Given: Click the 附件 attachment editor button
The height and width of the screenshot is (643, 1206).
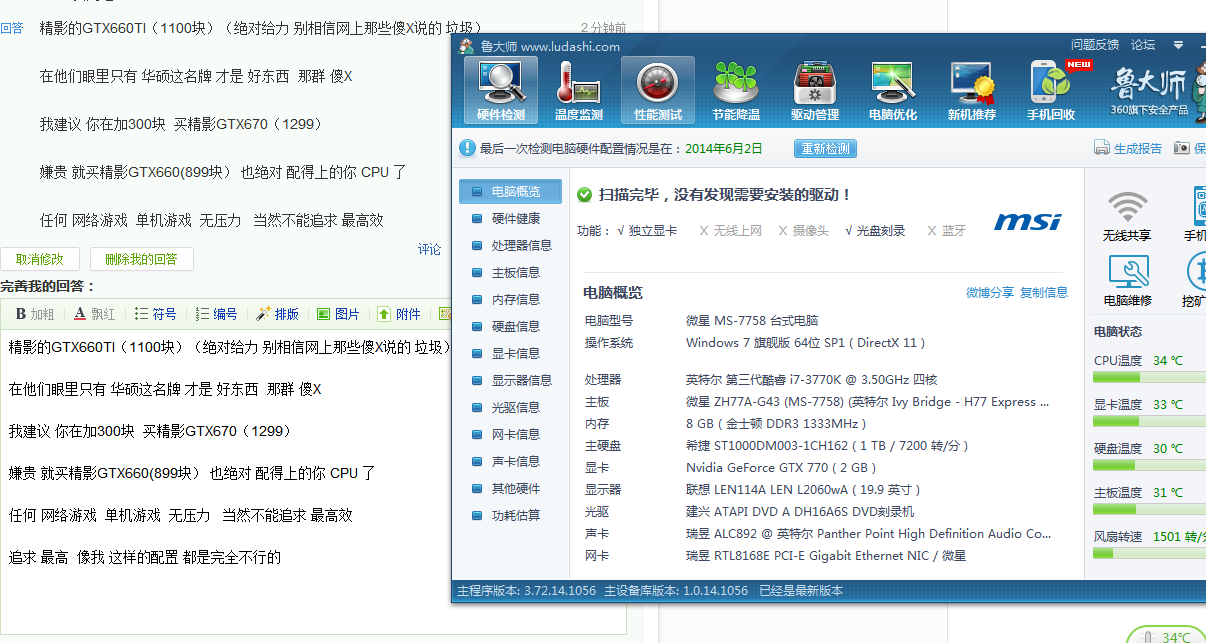Looking at the screenshot, I should [399, 314].
